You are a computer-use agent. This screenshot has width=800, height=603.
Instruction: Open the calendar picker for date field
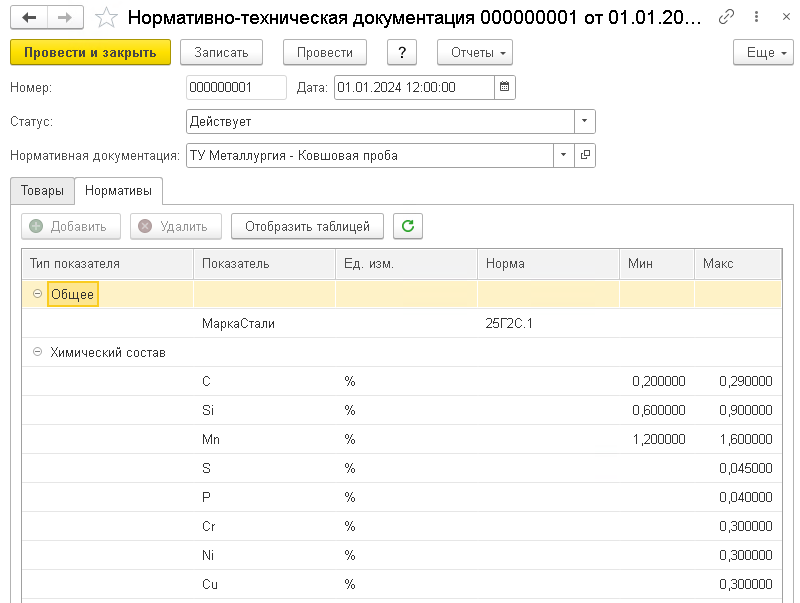click(x=505, y=87)
